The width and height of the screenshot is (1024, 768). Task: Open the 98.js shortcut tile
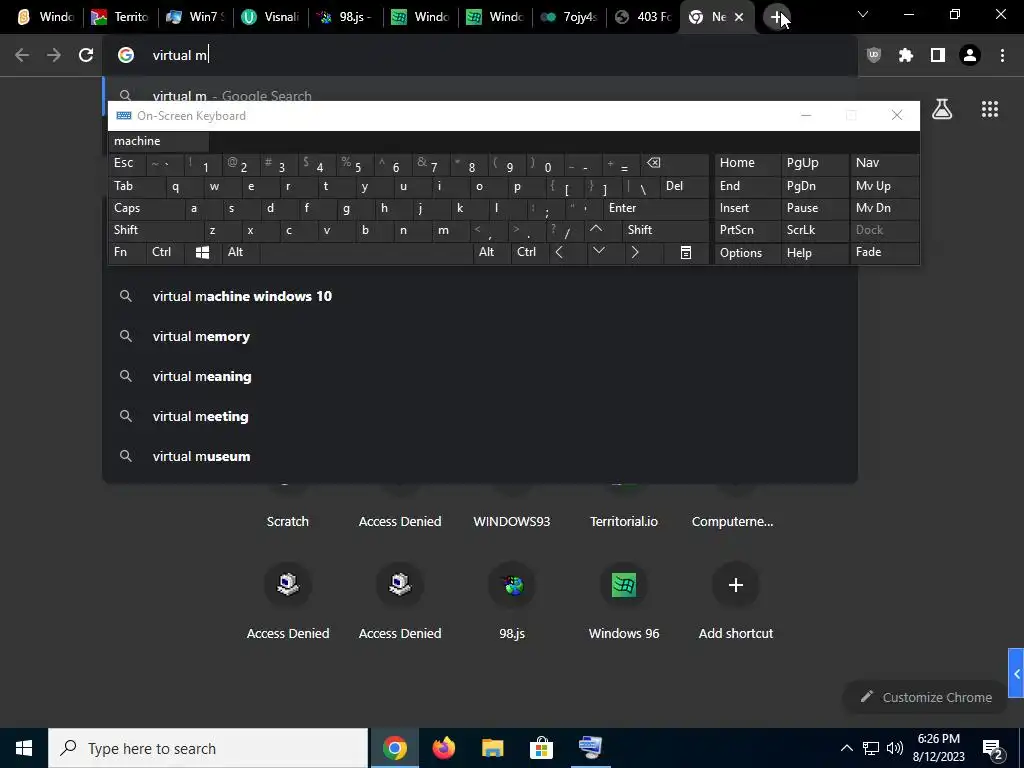[x=512, y=602]
